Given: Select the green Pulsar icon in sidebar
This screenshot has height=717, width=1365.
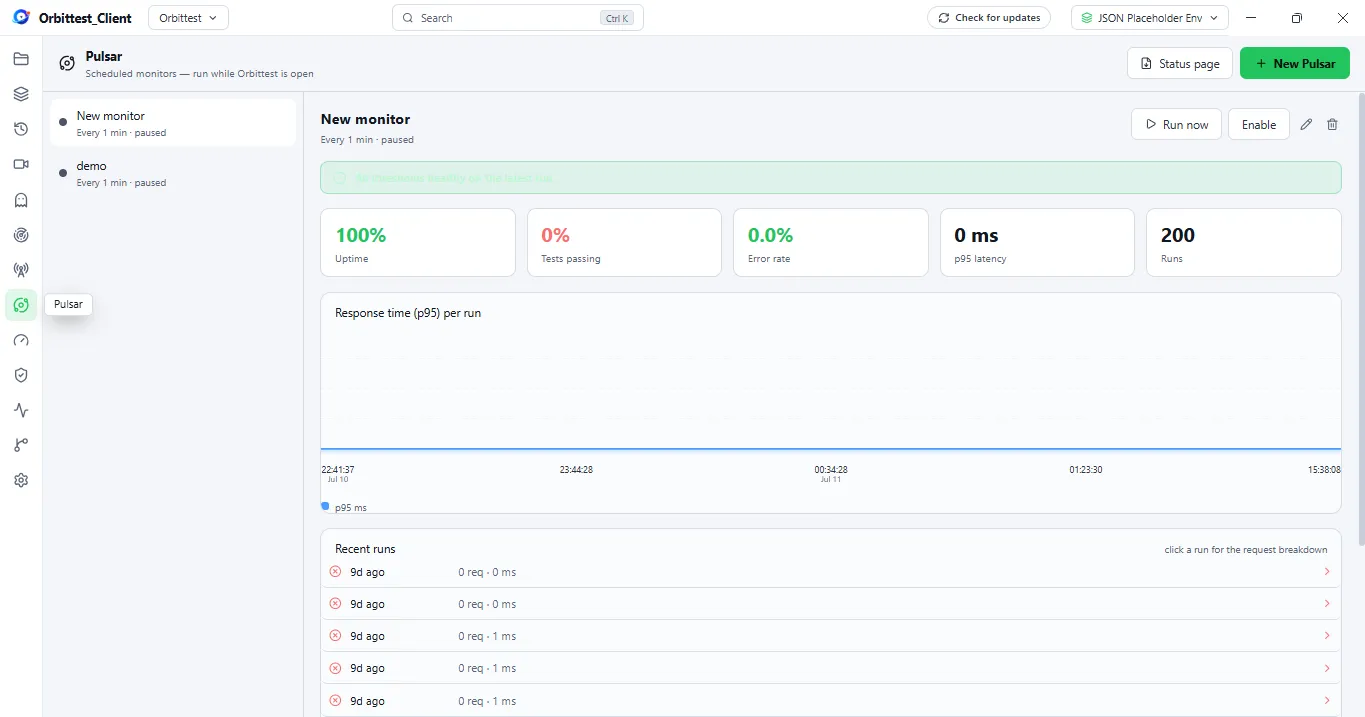Looking at the screenshot, I should (x=21, y=305).
